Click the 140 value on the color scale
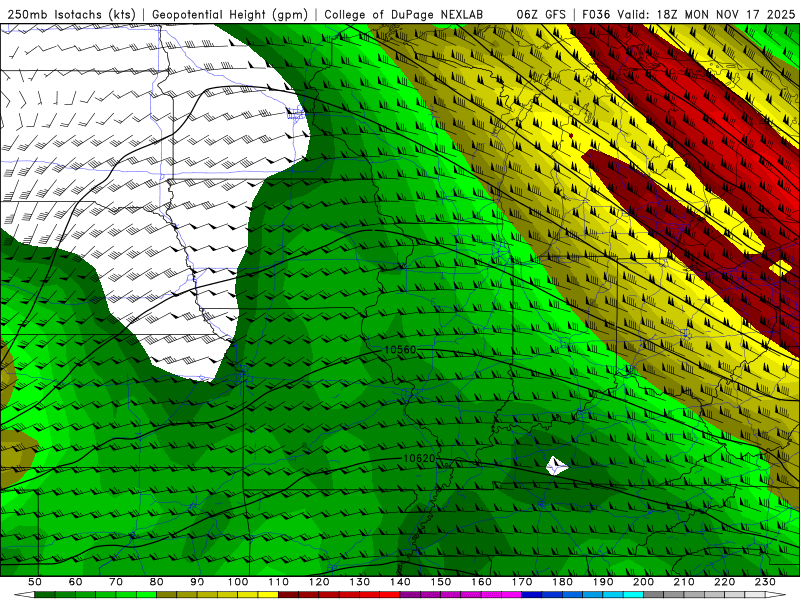This screenshot has height=600, width=800. point(400,582)
